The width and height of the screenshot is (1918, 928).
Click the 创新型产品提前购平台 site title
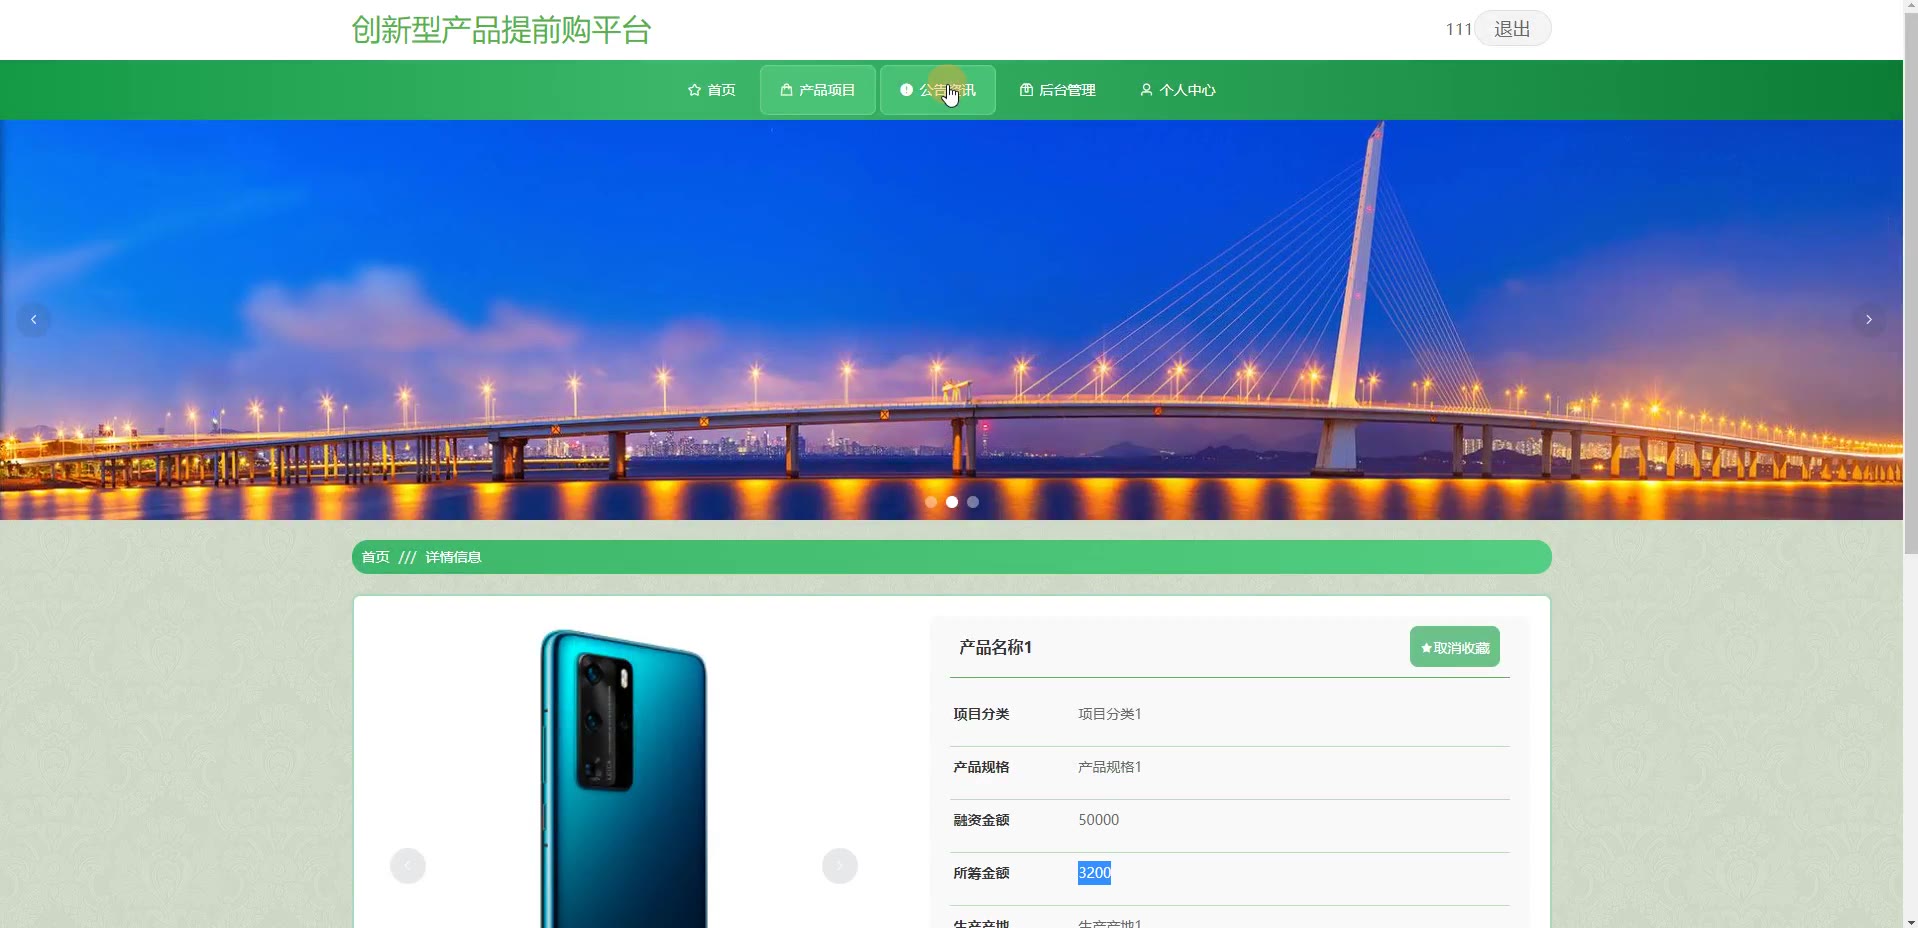pyautogui.click(x=501, y=30)
